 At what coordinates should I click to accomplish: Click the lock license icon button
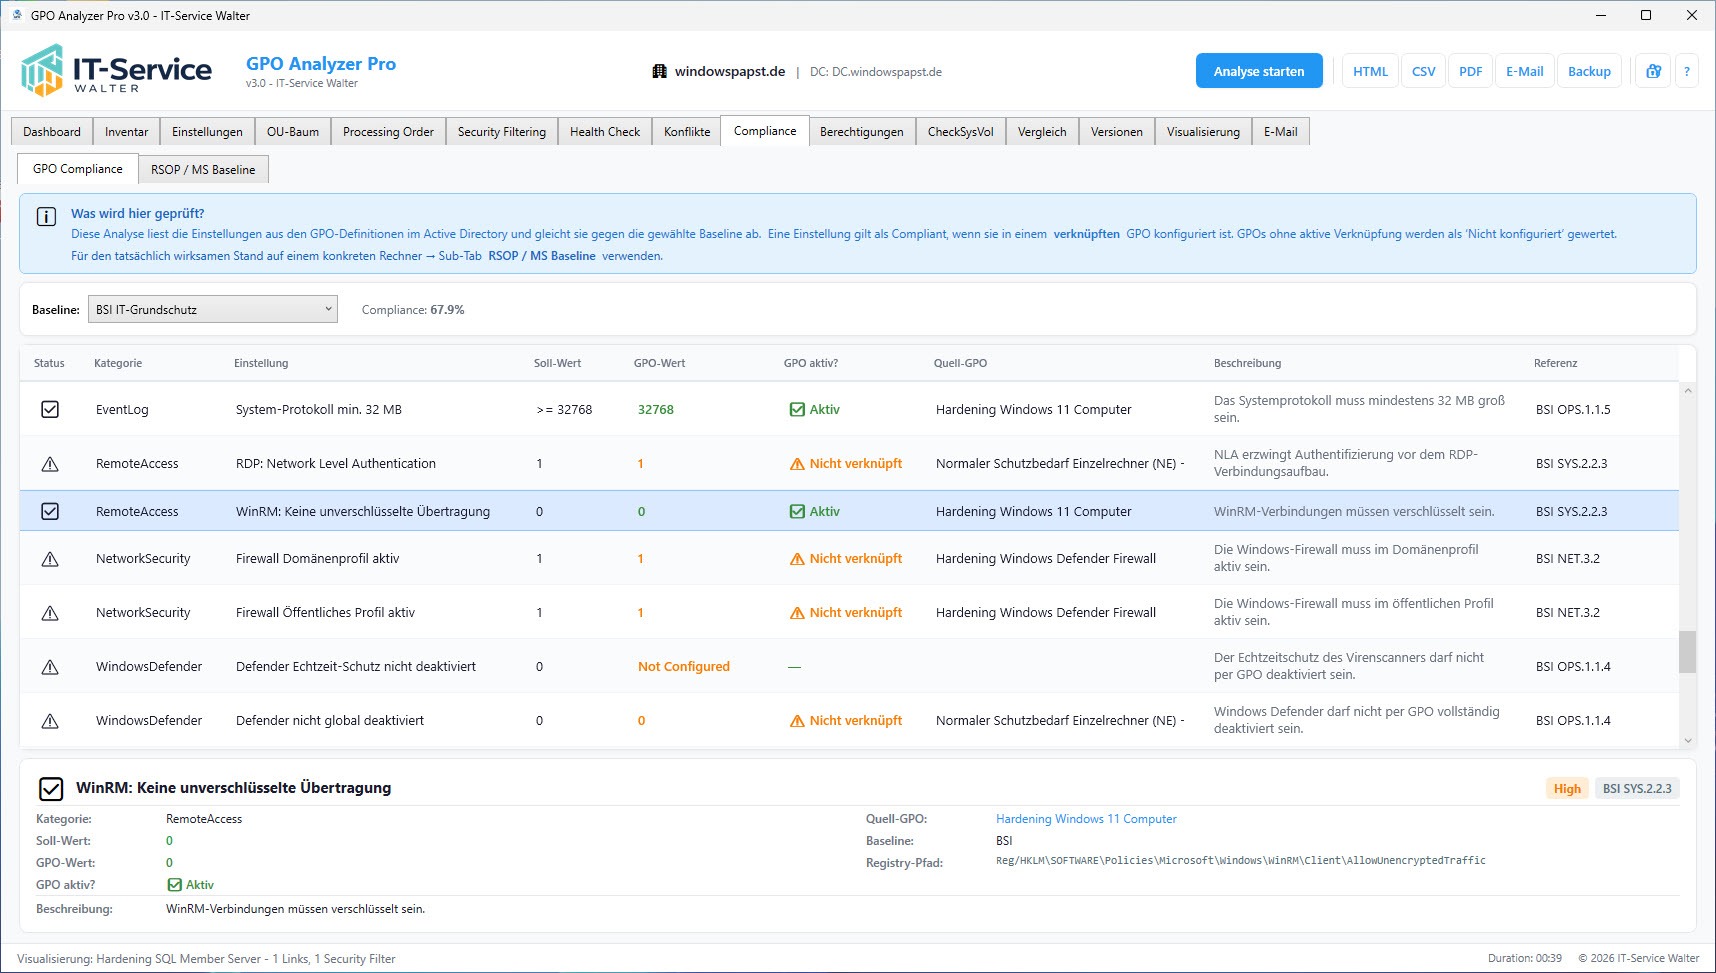pos(1653,71)
